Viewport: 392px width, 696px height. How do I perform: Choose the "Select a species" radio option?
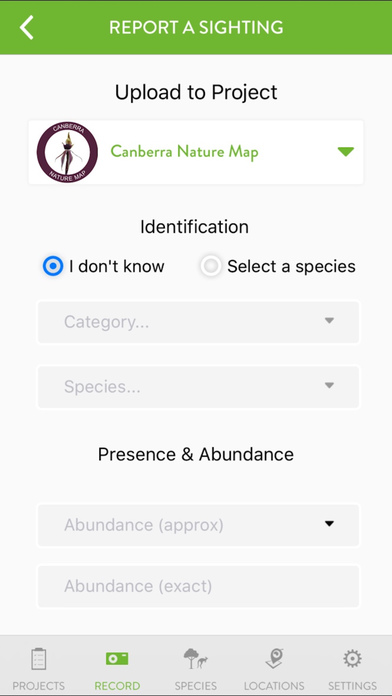pos(211,266)
